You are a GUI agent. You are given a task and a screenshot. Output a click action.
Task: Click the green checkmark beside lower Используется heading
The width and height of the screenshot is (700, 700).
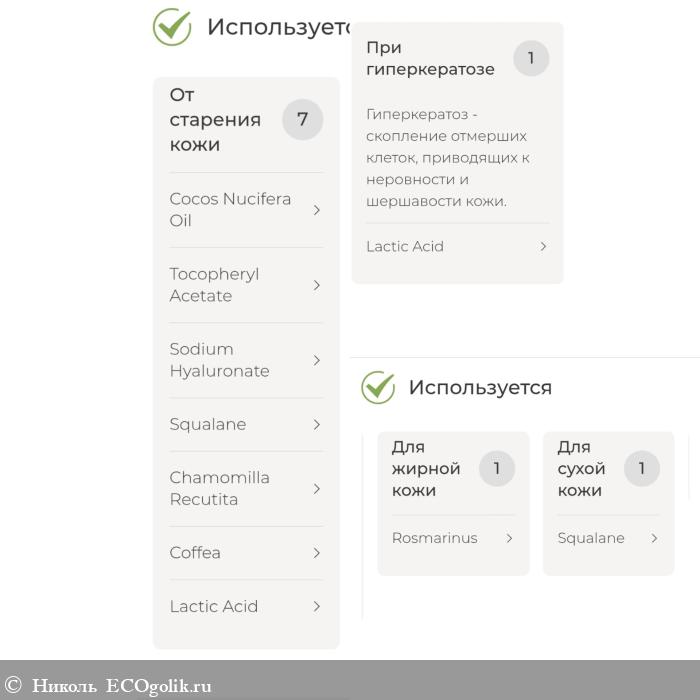click(x=378, y=387)
